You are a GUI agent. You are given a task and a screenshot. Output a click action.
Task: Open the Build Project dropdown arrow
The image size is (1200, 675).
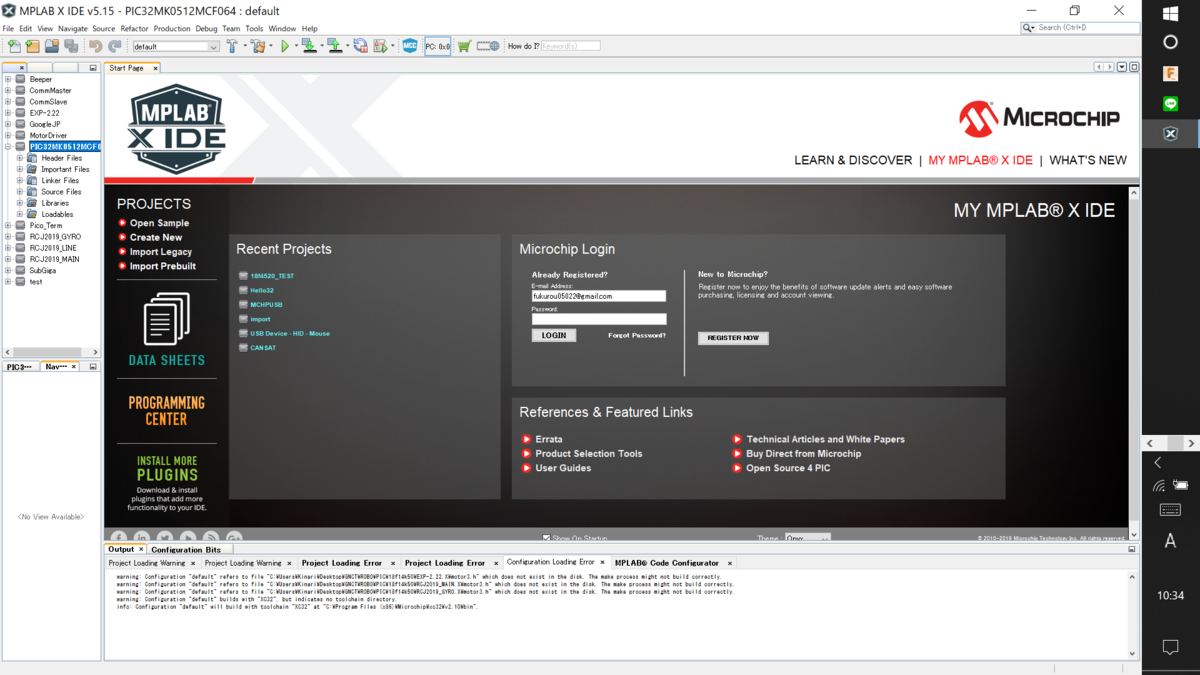coord(244,46)
